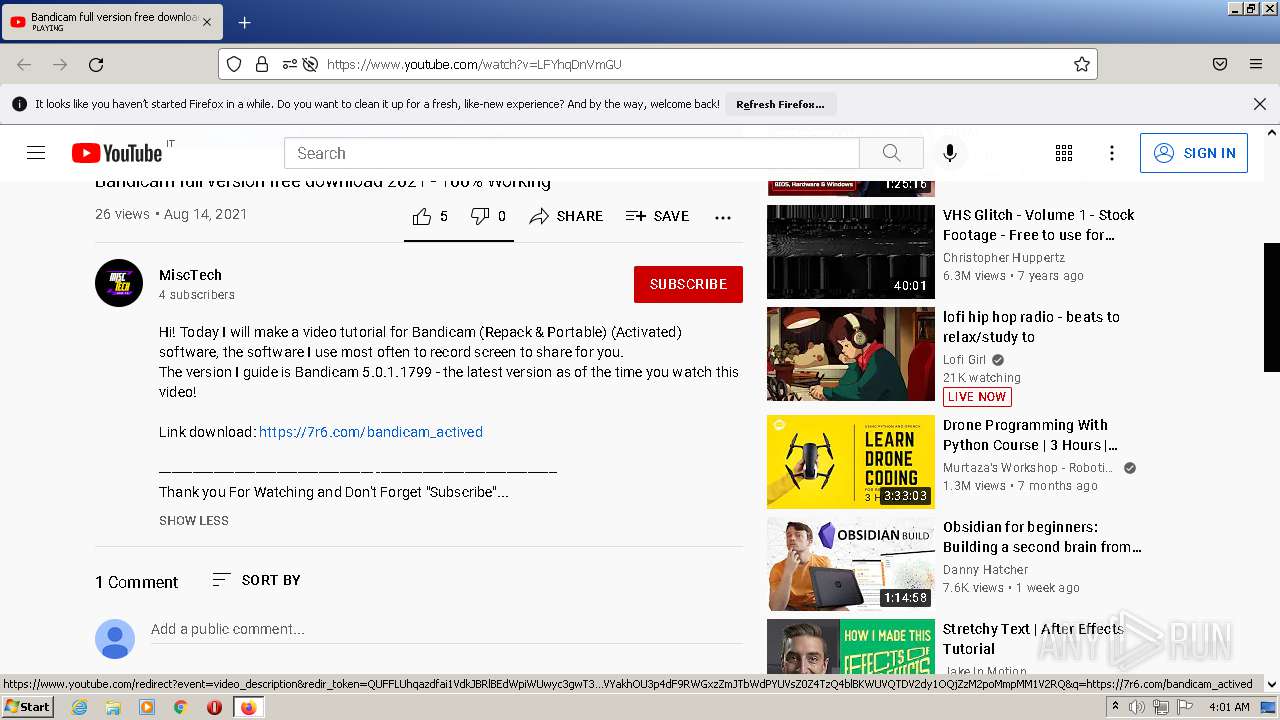Open the Windows Start menu
This screenshot has width=1280, height=720.
point(28,707)
